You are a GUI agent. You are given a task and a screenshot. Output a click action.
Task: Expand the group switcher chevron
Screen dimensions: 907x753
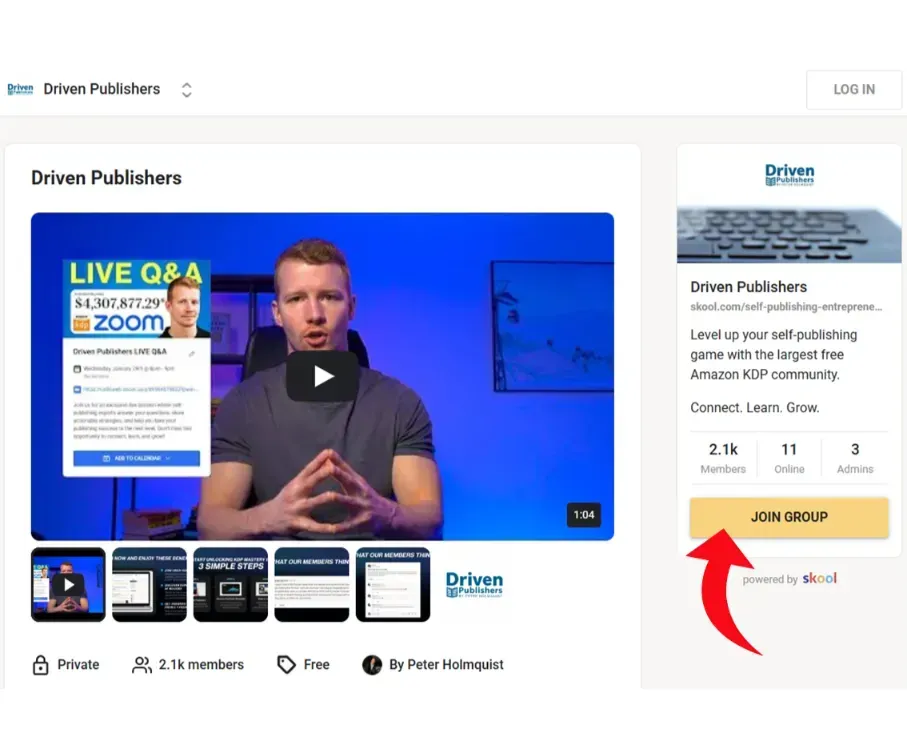[186, 90]
